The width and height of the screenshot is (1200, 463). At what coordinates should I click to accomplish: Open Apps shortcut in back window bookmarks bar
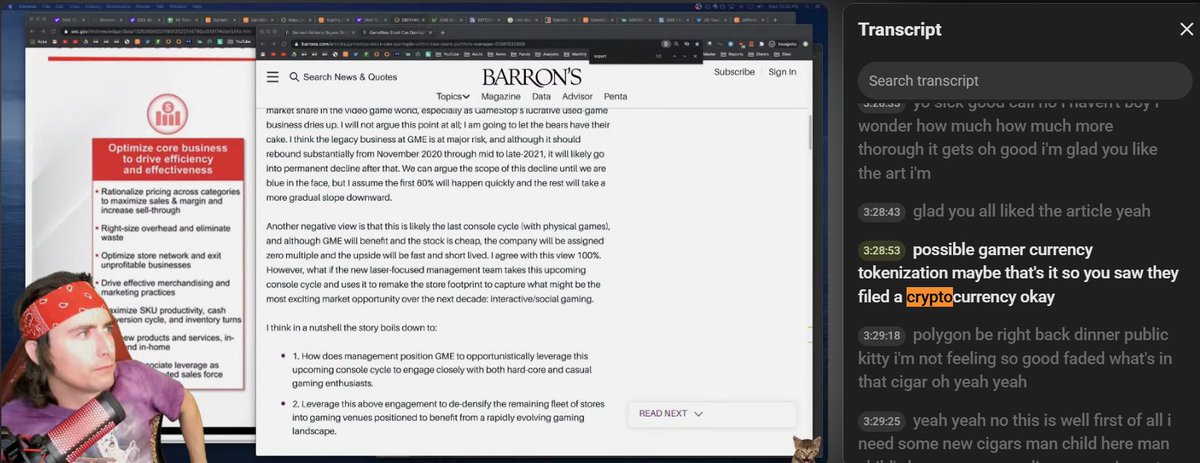point(38,42)
